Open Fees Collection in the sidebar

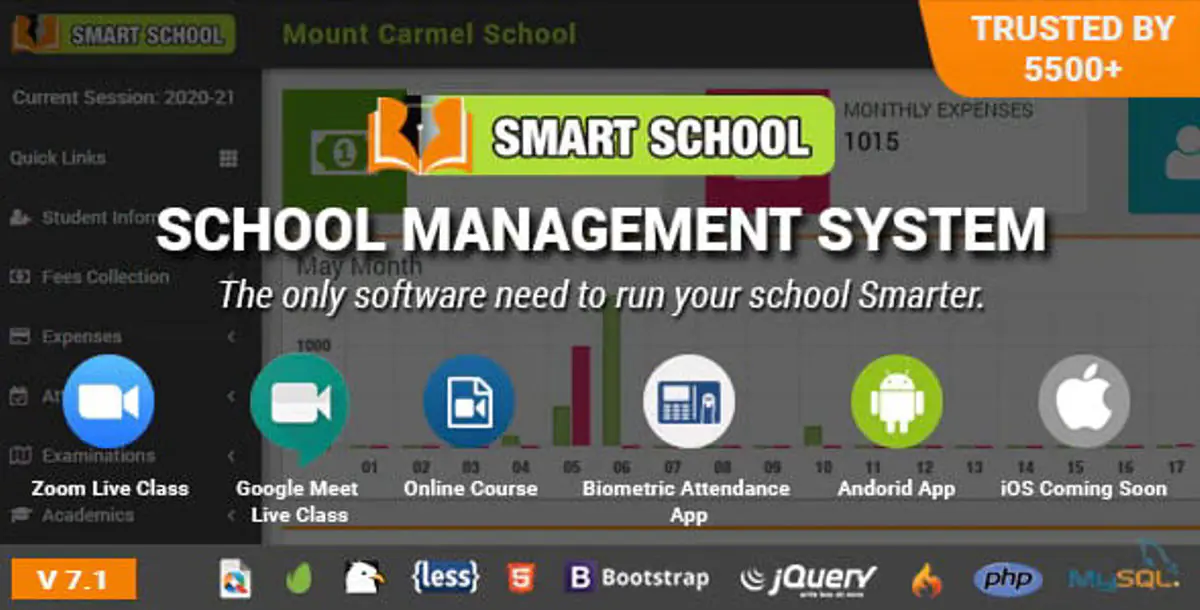[x=105, y=277]
